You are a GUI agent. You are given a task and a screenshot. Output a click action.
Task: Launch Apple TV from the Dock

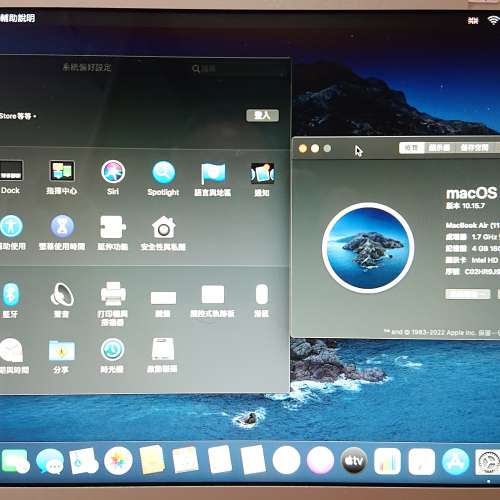(x=354, y=460)
